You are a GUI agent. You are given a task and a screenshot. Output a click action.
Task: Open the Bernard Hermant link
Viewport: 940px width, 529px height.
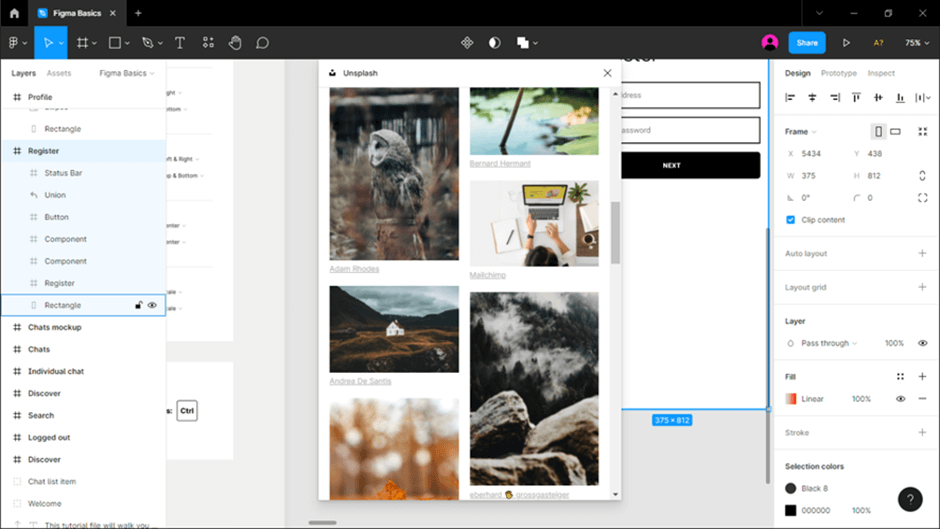pyautogui.click(x=500, y=163)
